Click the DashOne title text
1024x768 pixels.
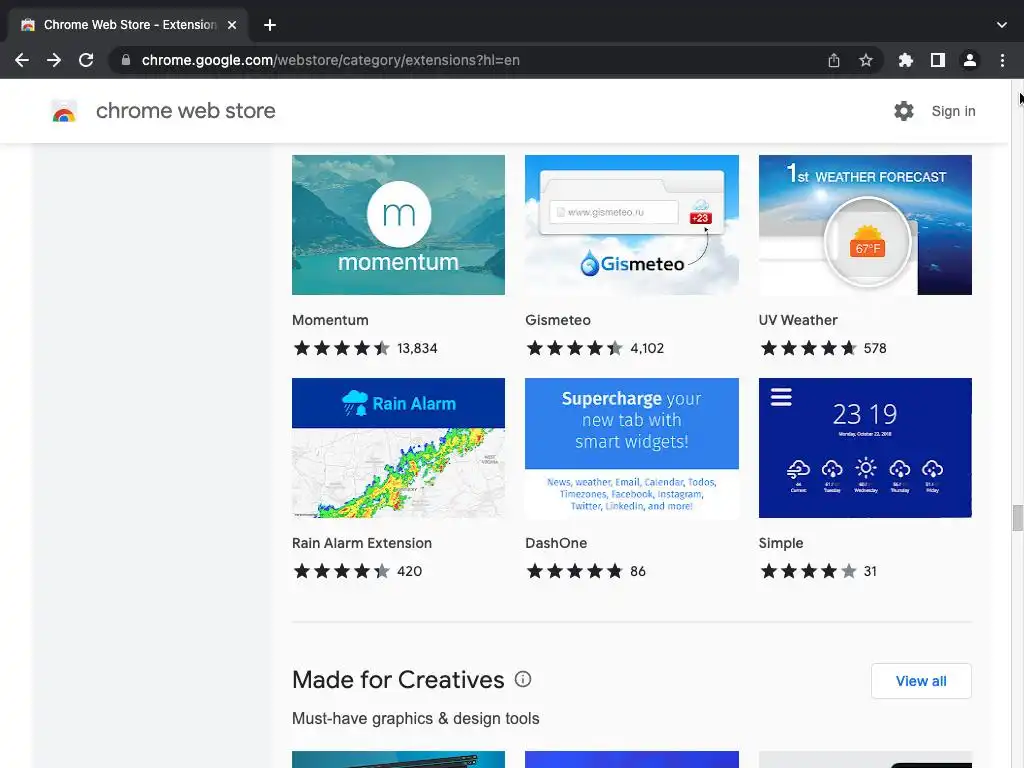point(556,543)
